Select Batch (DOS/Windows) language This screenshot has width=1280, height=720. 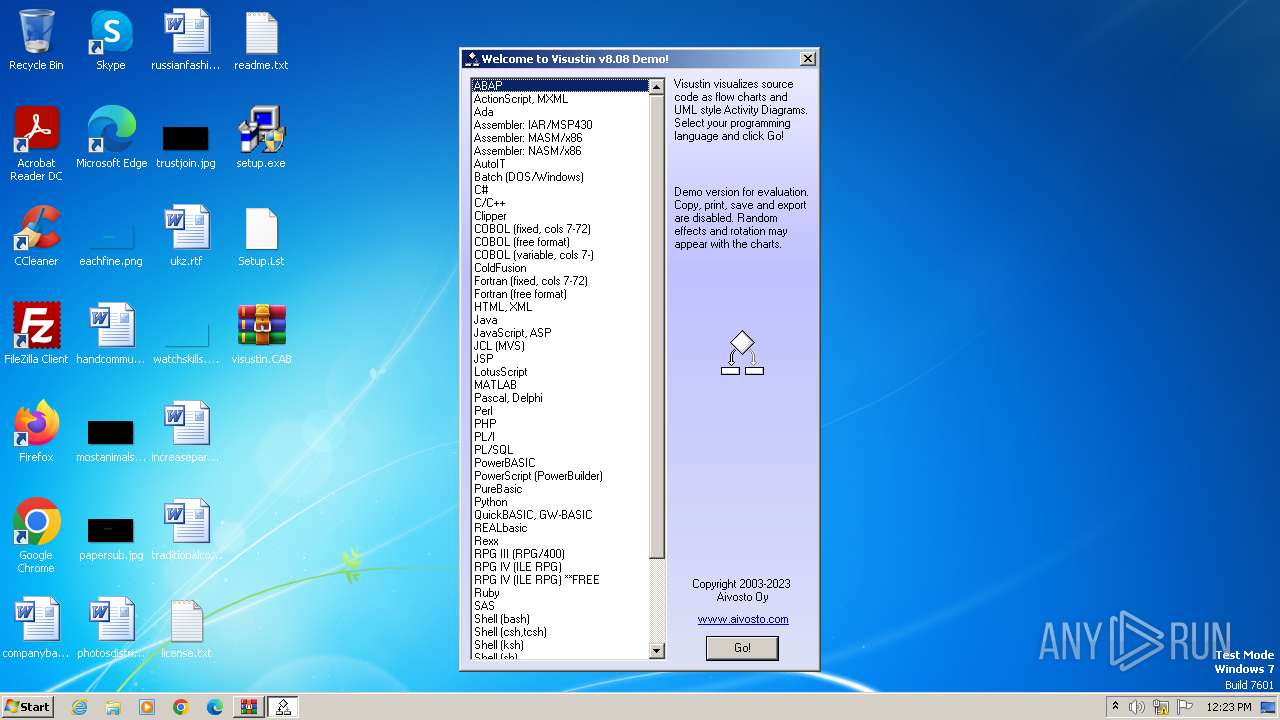pos(560,177)
